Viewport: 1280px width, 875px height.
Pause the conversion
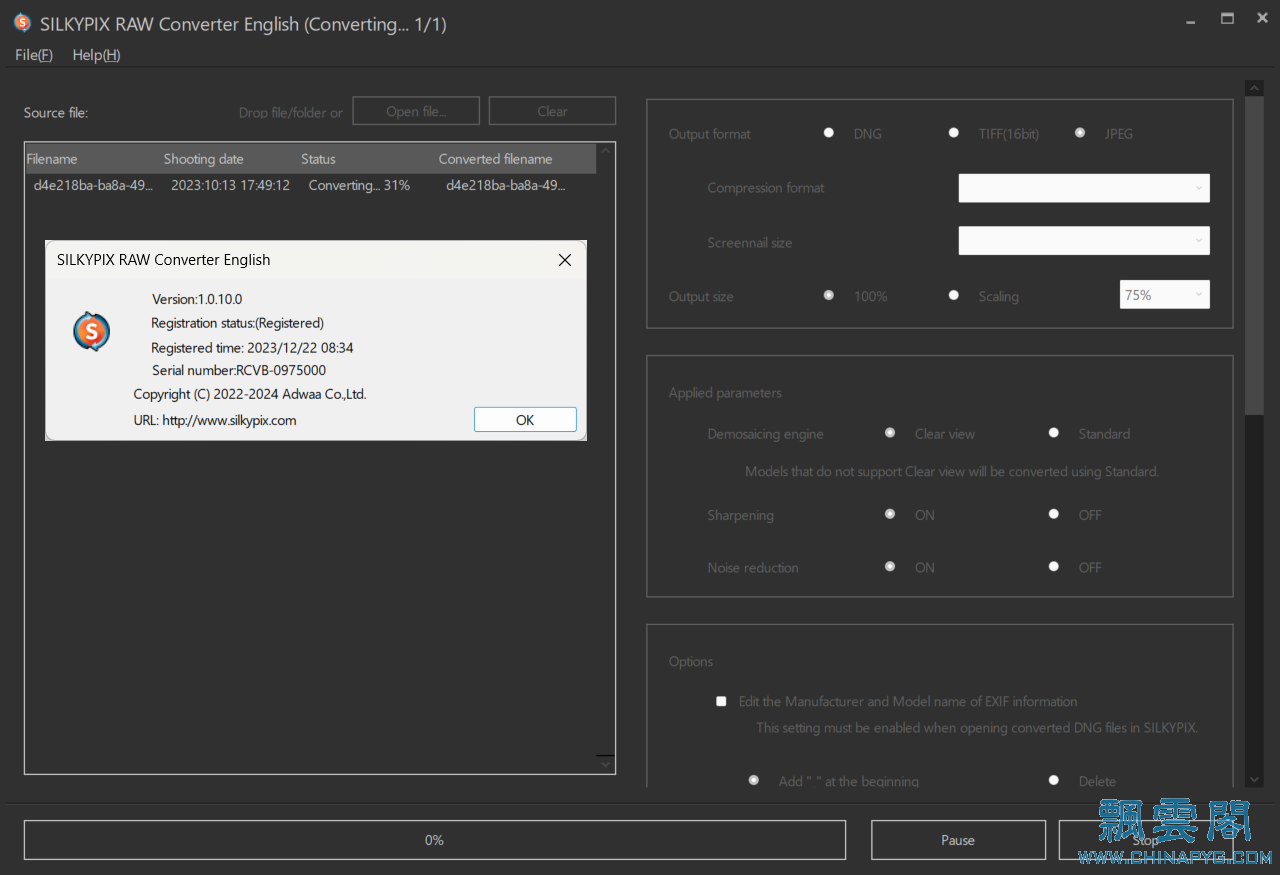(x=958, y=840)
